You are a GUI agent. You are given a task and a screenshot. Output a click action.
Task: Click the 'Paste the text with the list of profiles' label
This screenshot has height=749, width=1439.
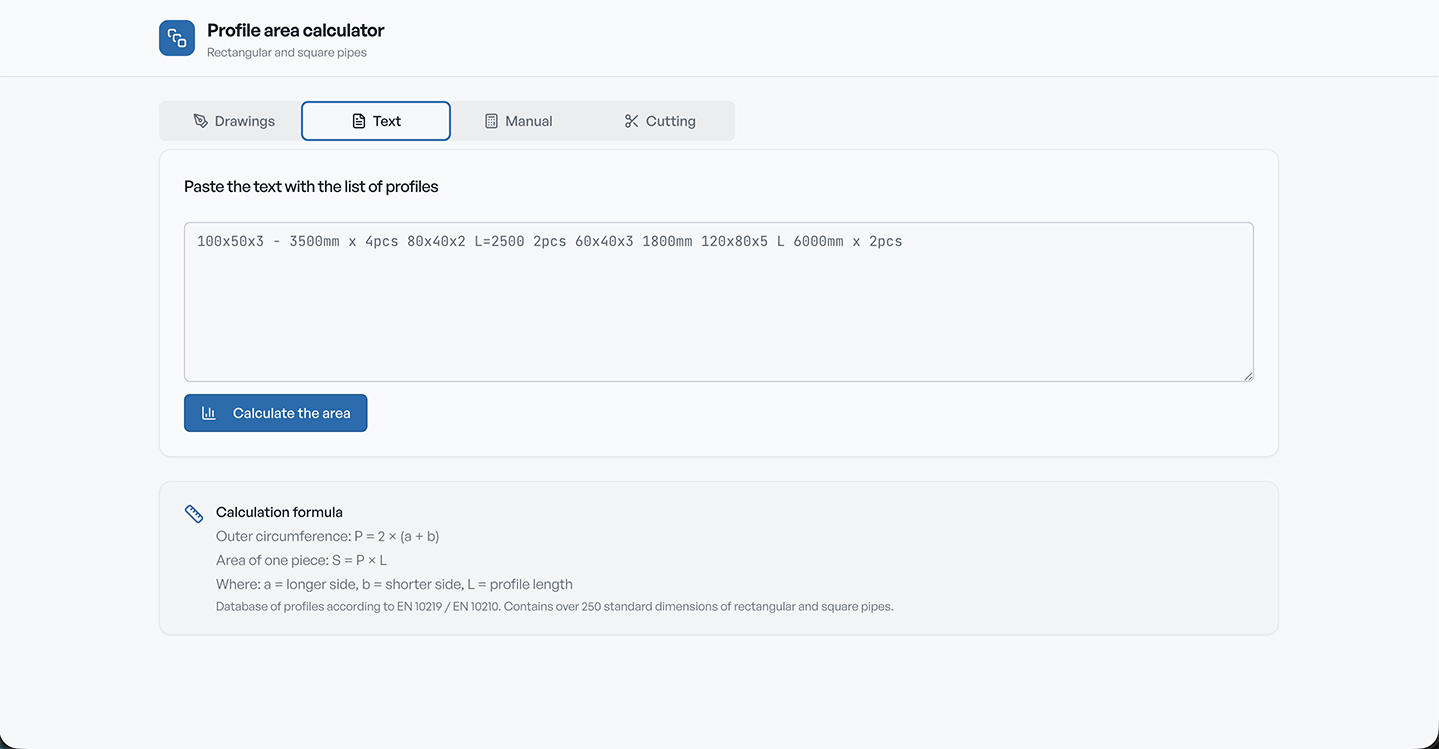(311, 187)
